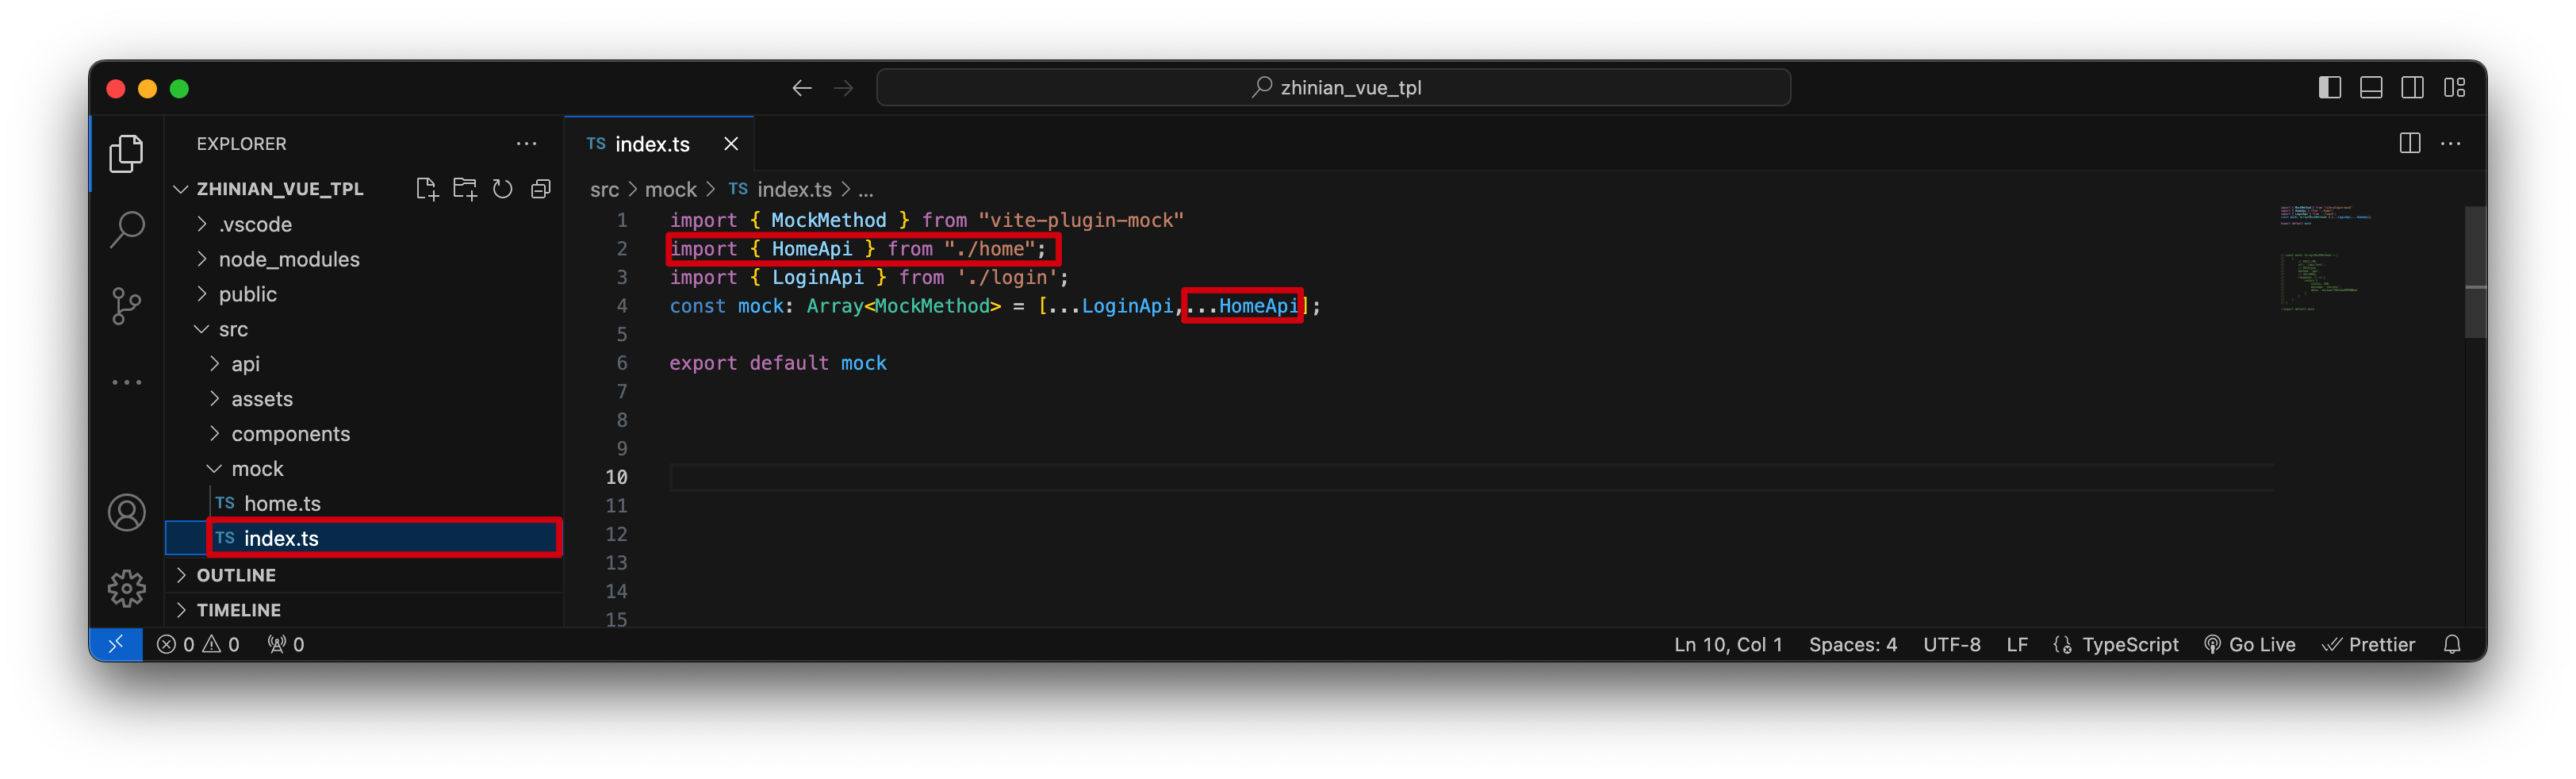Click the ports forwarded indicator showing 0
Image resolution: width=2576 pixels, height=779 pixels.
tap(286, 644)
